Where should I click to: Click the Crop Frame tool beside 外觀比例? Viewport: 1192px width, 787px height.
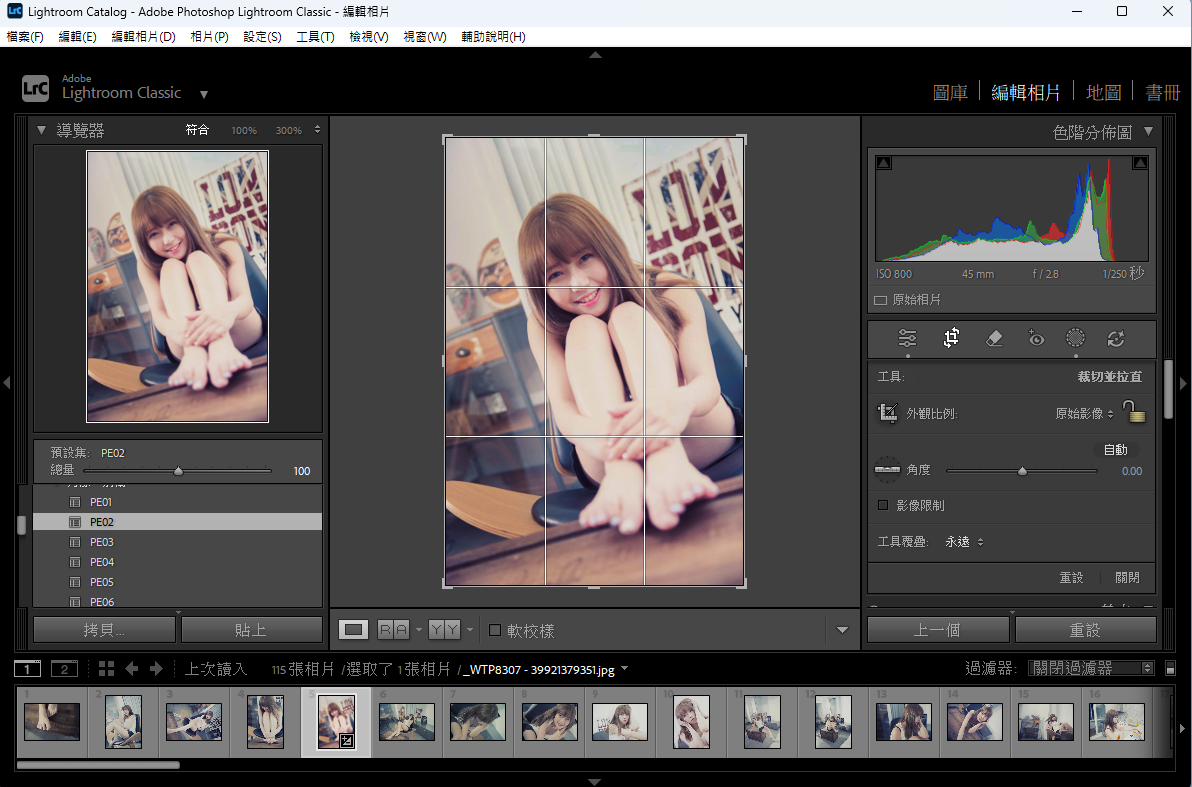point(887,413)
